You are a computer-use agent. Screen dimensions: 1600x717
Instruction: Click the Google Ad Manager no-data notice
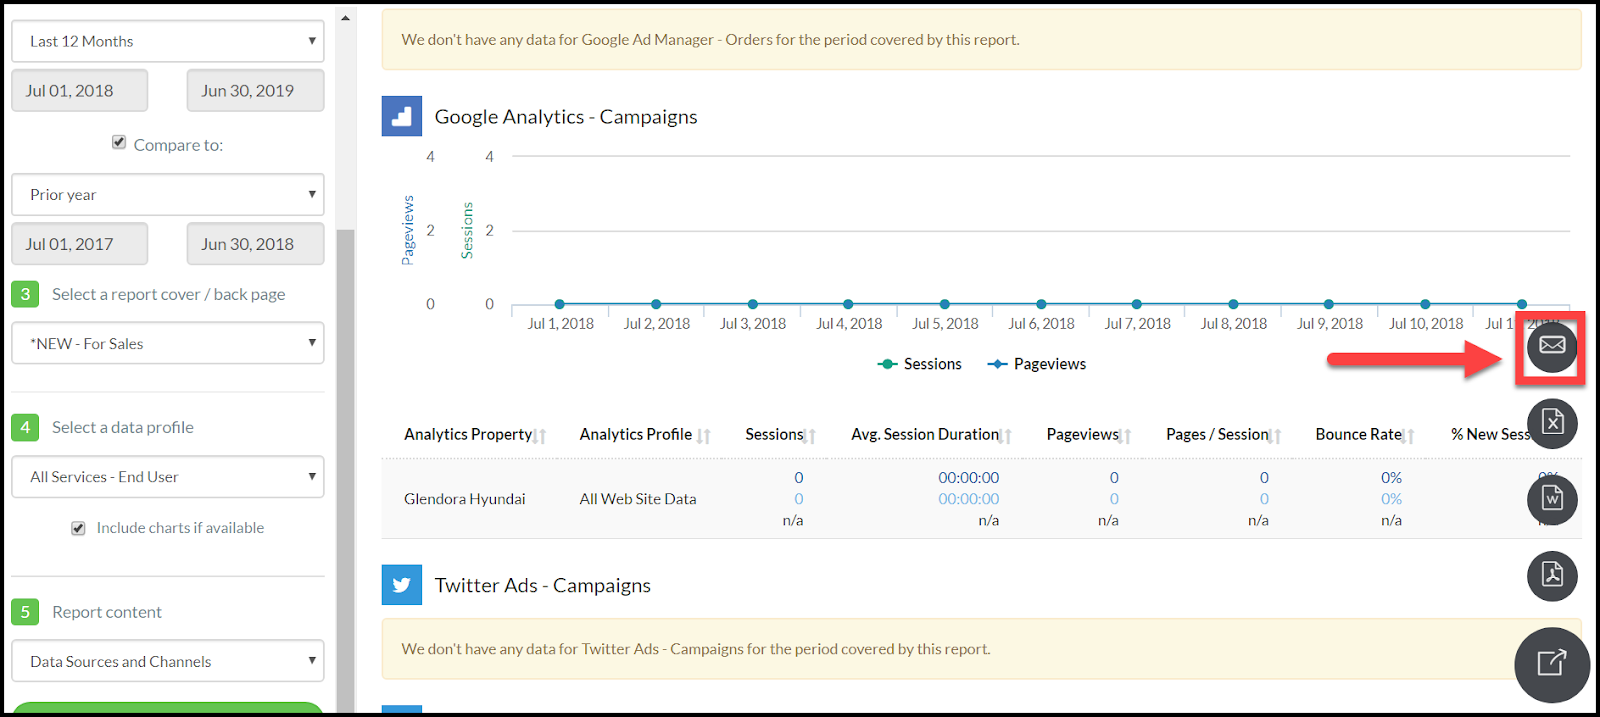point(981,40)
